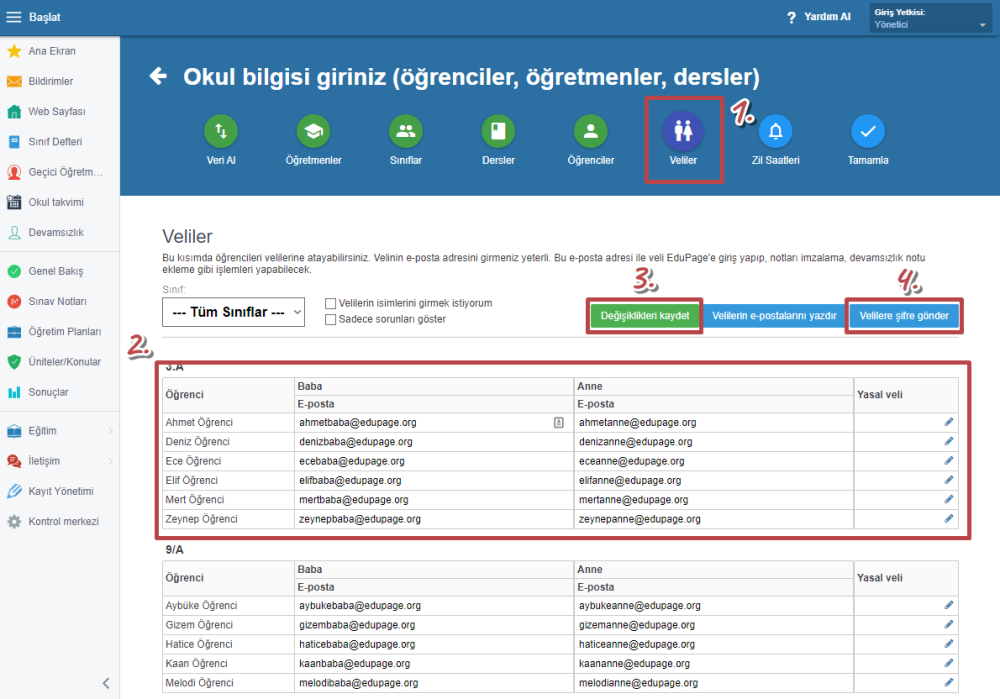Edit legal guardian for Elif Öğrenci
Viewport: 1000px width, 699px height.
pyautogui.click(x=949, y=480)
